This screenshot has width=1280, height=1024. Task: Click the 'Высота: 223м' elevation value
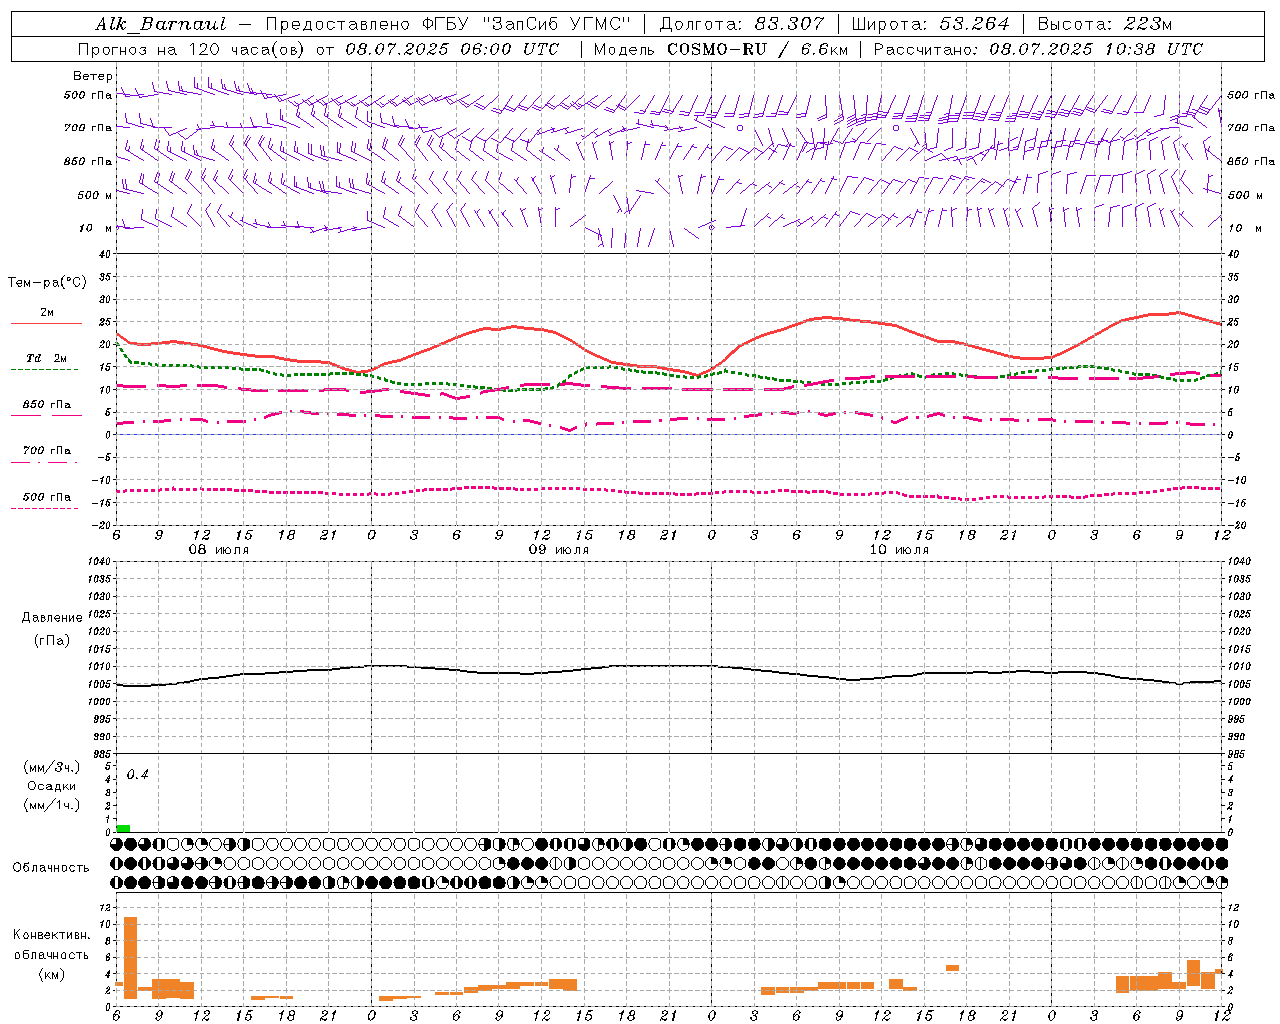click(x=1105, y=24)
